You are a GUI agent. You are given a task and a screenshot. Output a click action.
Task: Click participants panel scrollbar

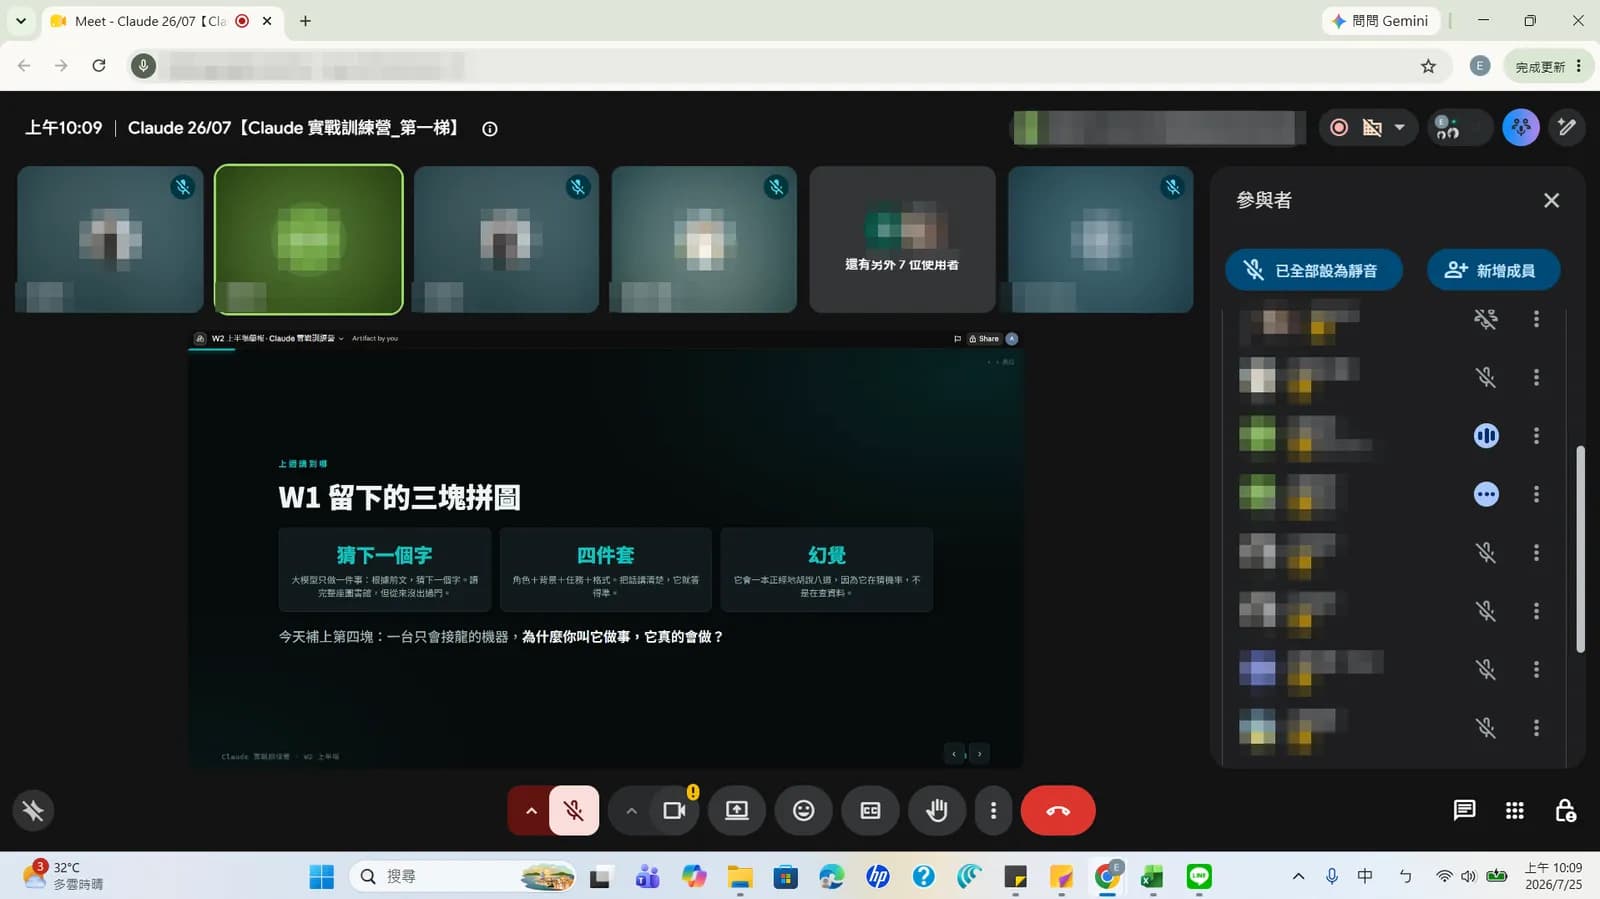click(1580, 549)
